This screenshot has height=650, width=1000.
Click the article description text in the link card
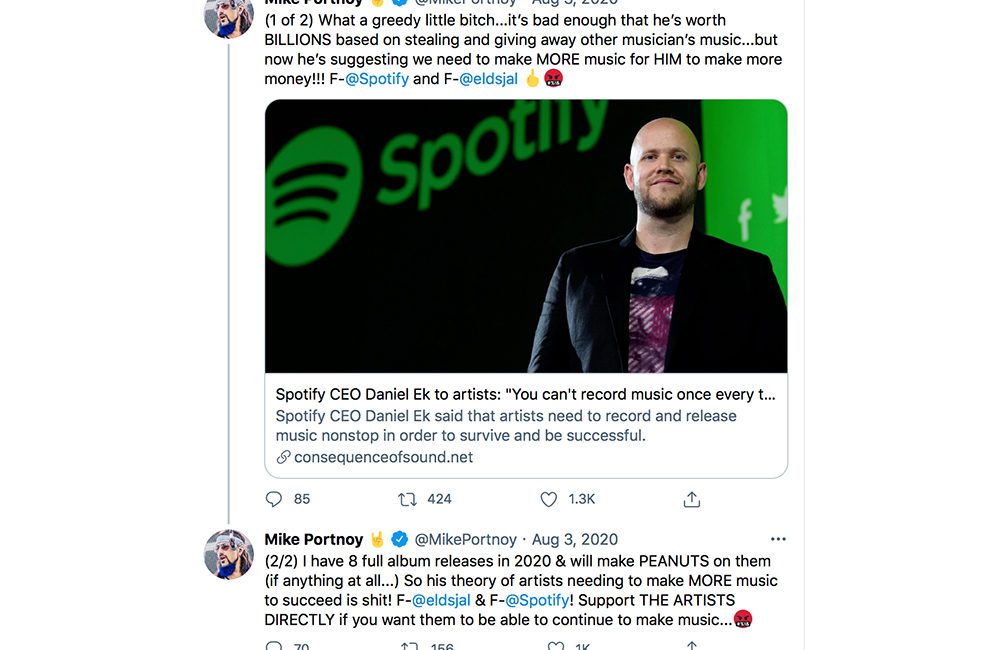tap(506, 425)
